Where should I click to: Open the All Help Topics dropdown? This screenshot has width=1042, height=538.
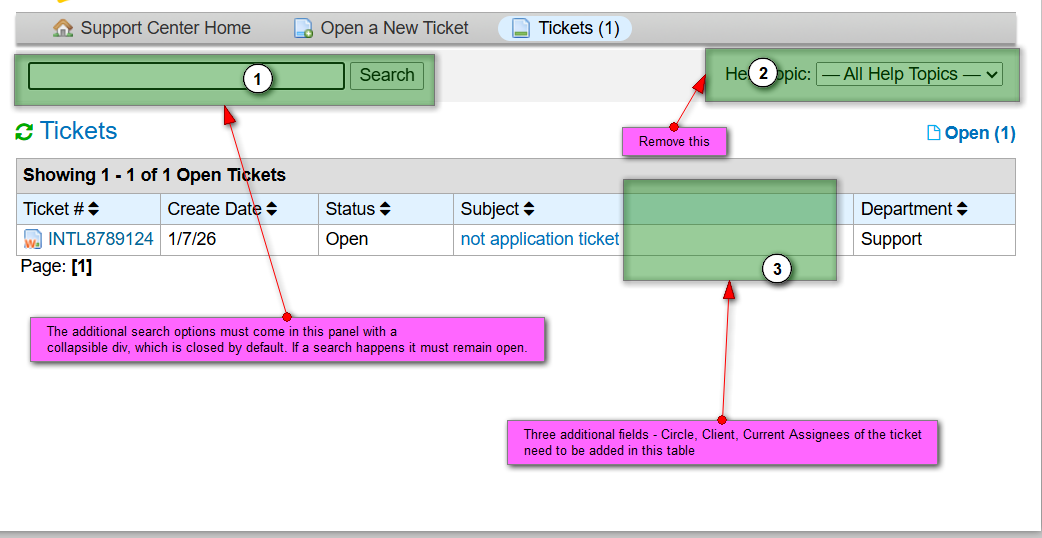click(x=909, y=74)
